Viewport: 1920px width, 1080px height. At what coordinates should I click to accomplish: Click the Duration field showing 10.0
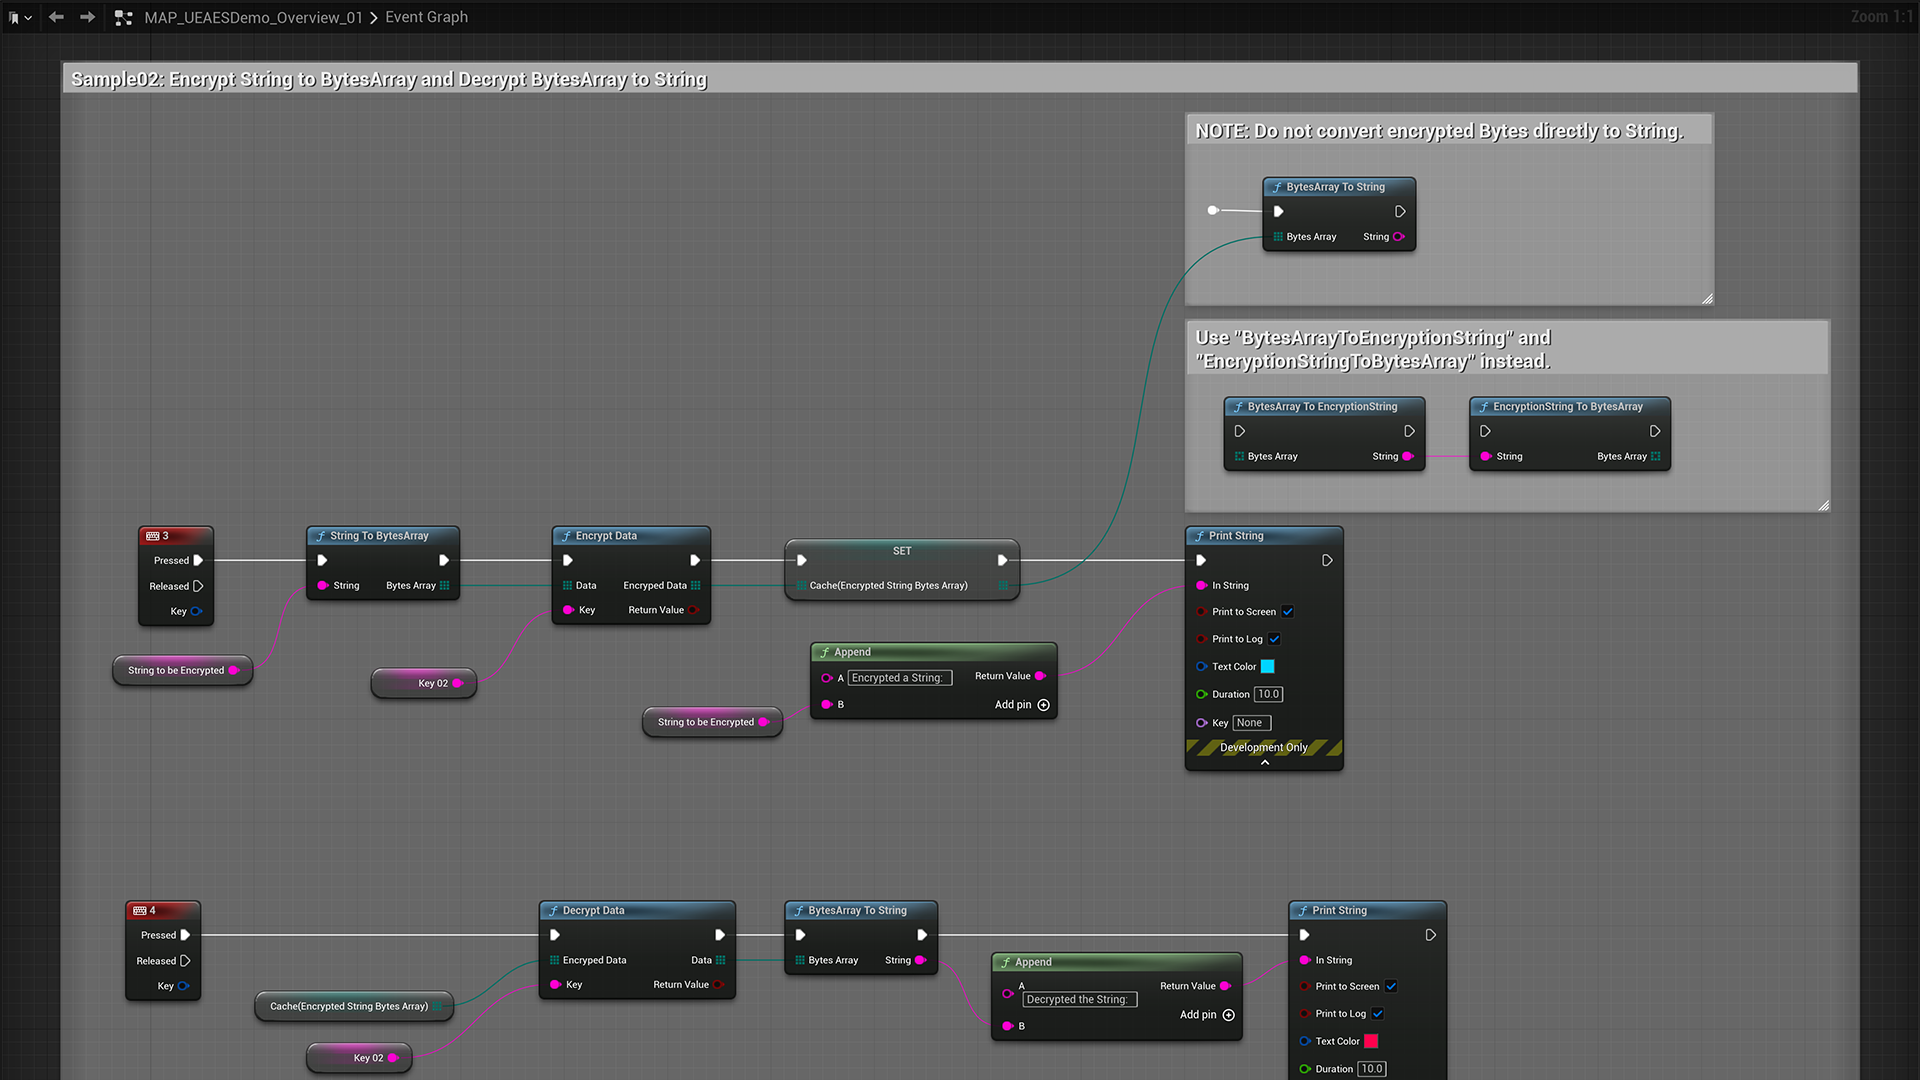tap(1268, 694)
